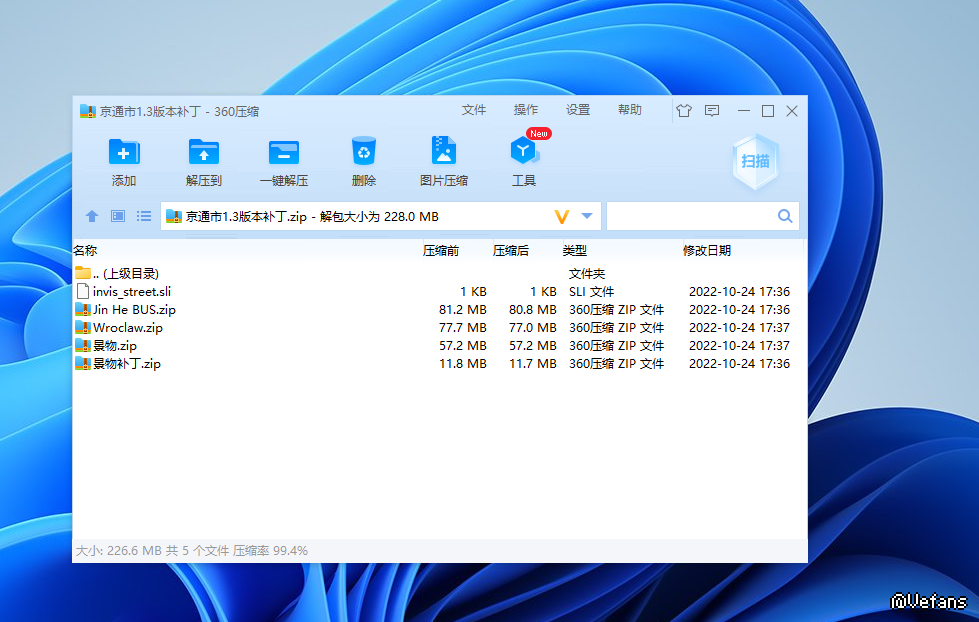Open the 设置 (Settings) menu
The image size is (979, 622).
coord(578,110)
